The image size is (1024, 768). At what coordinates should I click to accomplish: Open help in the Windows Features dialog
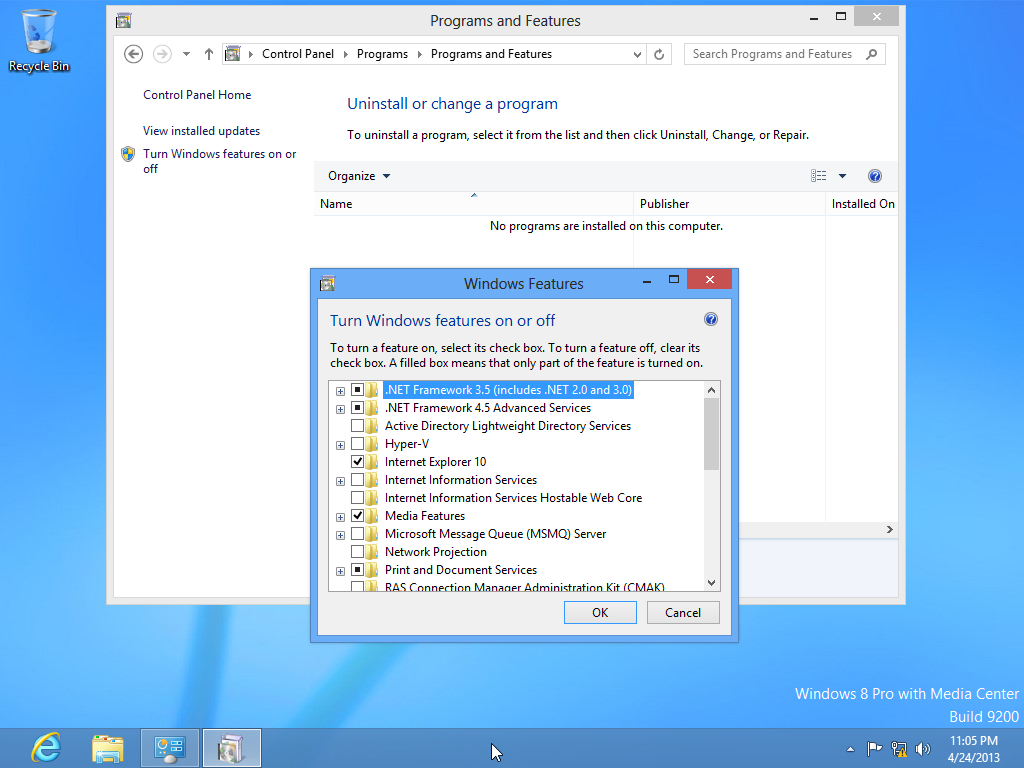(x=711, y=319)
